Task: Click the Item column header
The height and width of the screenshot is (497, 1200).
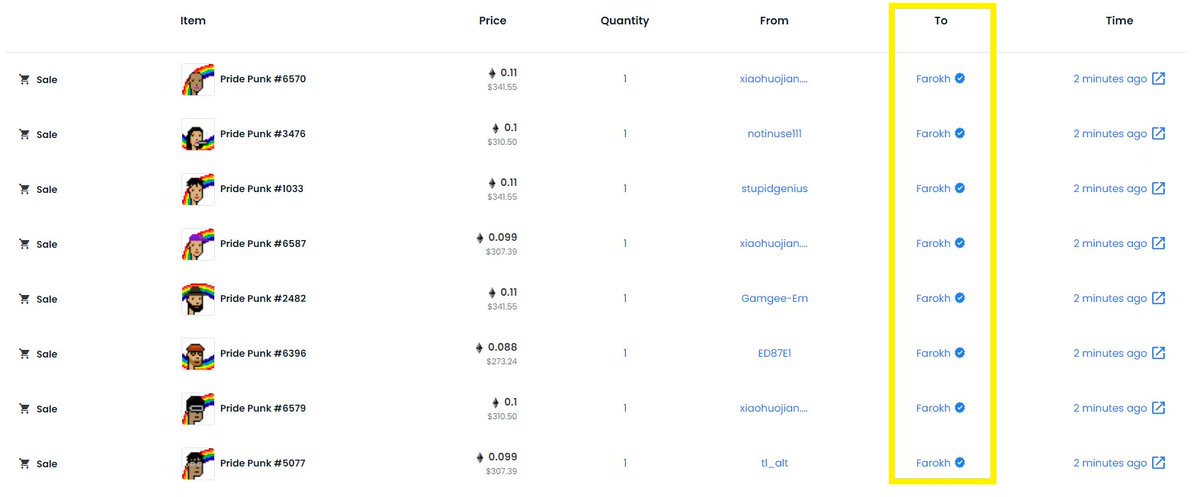Action: (x=193, y=21)
